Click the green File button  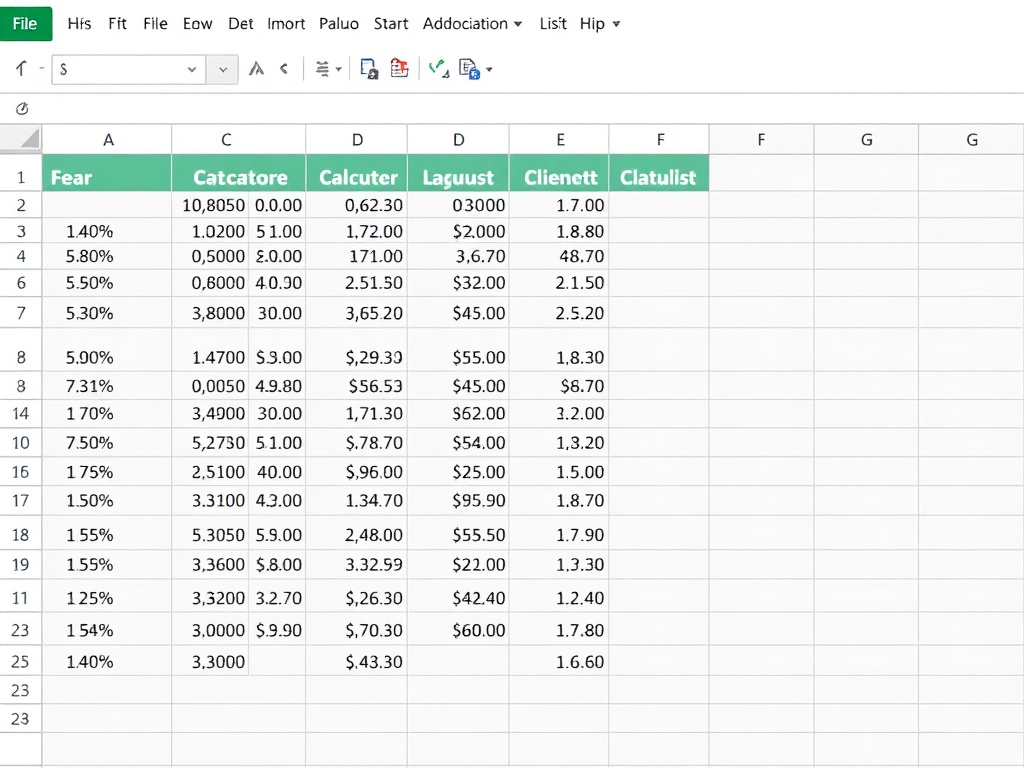[26, 23]
